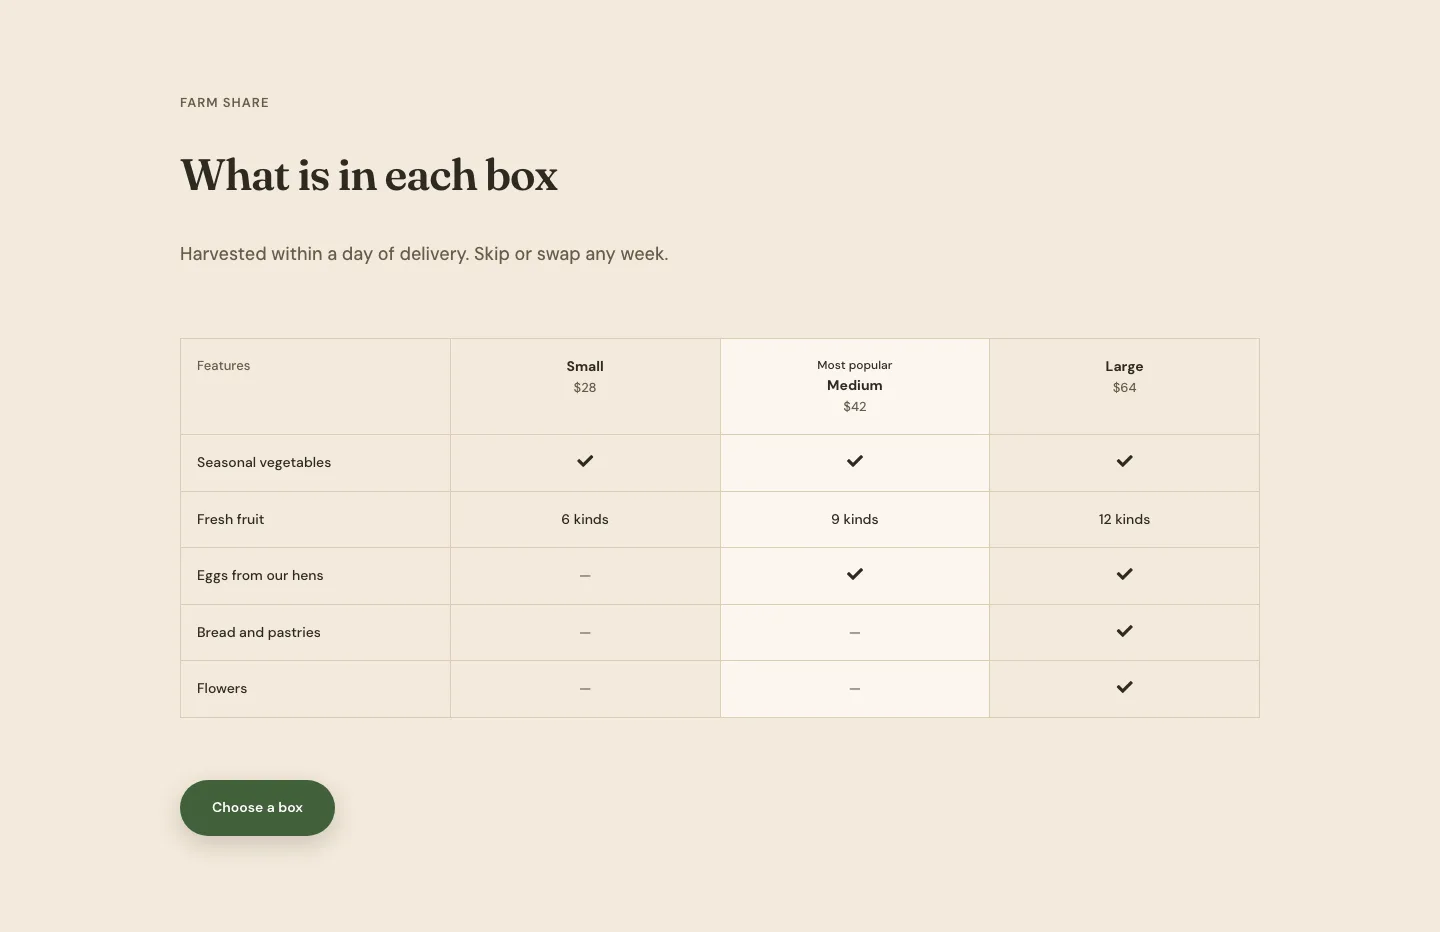Click the Harvested within a day subtitle
The width and height of the screenshot is (1440, 932).
pyautogui.click(x=424, y=254)
